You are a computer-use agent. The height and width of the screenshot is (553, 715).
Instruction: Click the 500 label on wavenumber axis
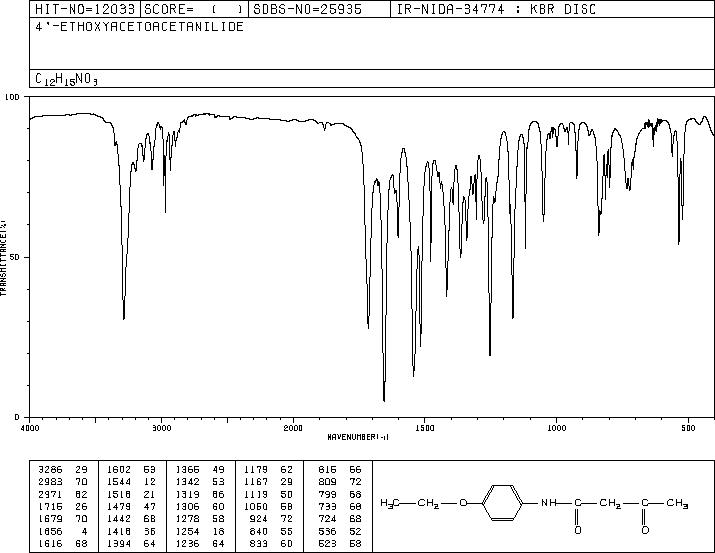tap(688, 428)
